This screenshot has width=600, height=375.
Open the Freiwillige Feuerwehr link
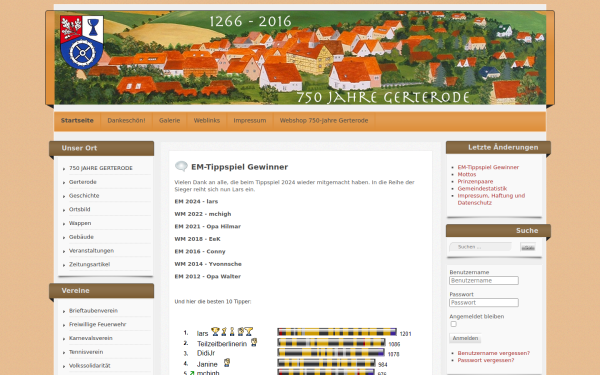[x=98, y=324]
